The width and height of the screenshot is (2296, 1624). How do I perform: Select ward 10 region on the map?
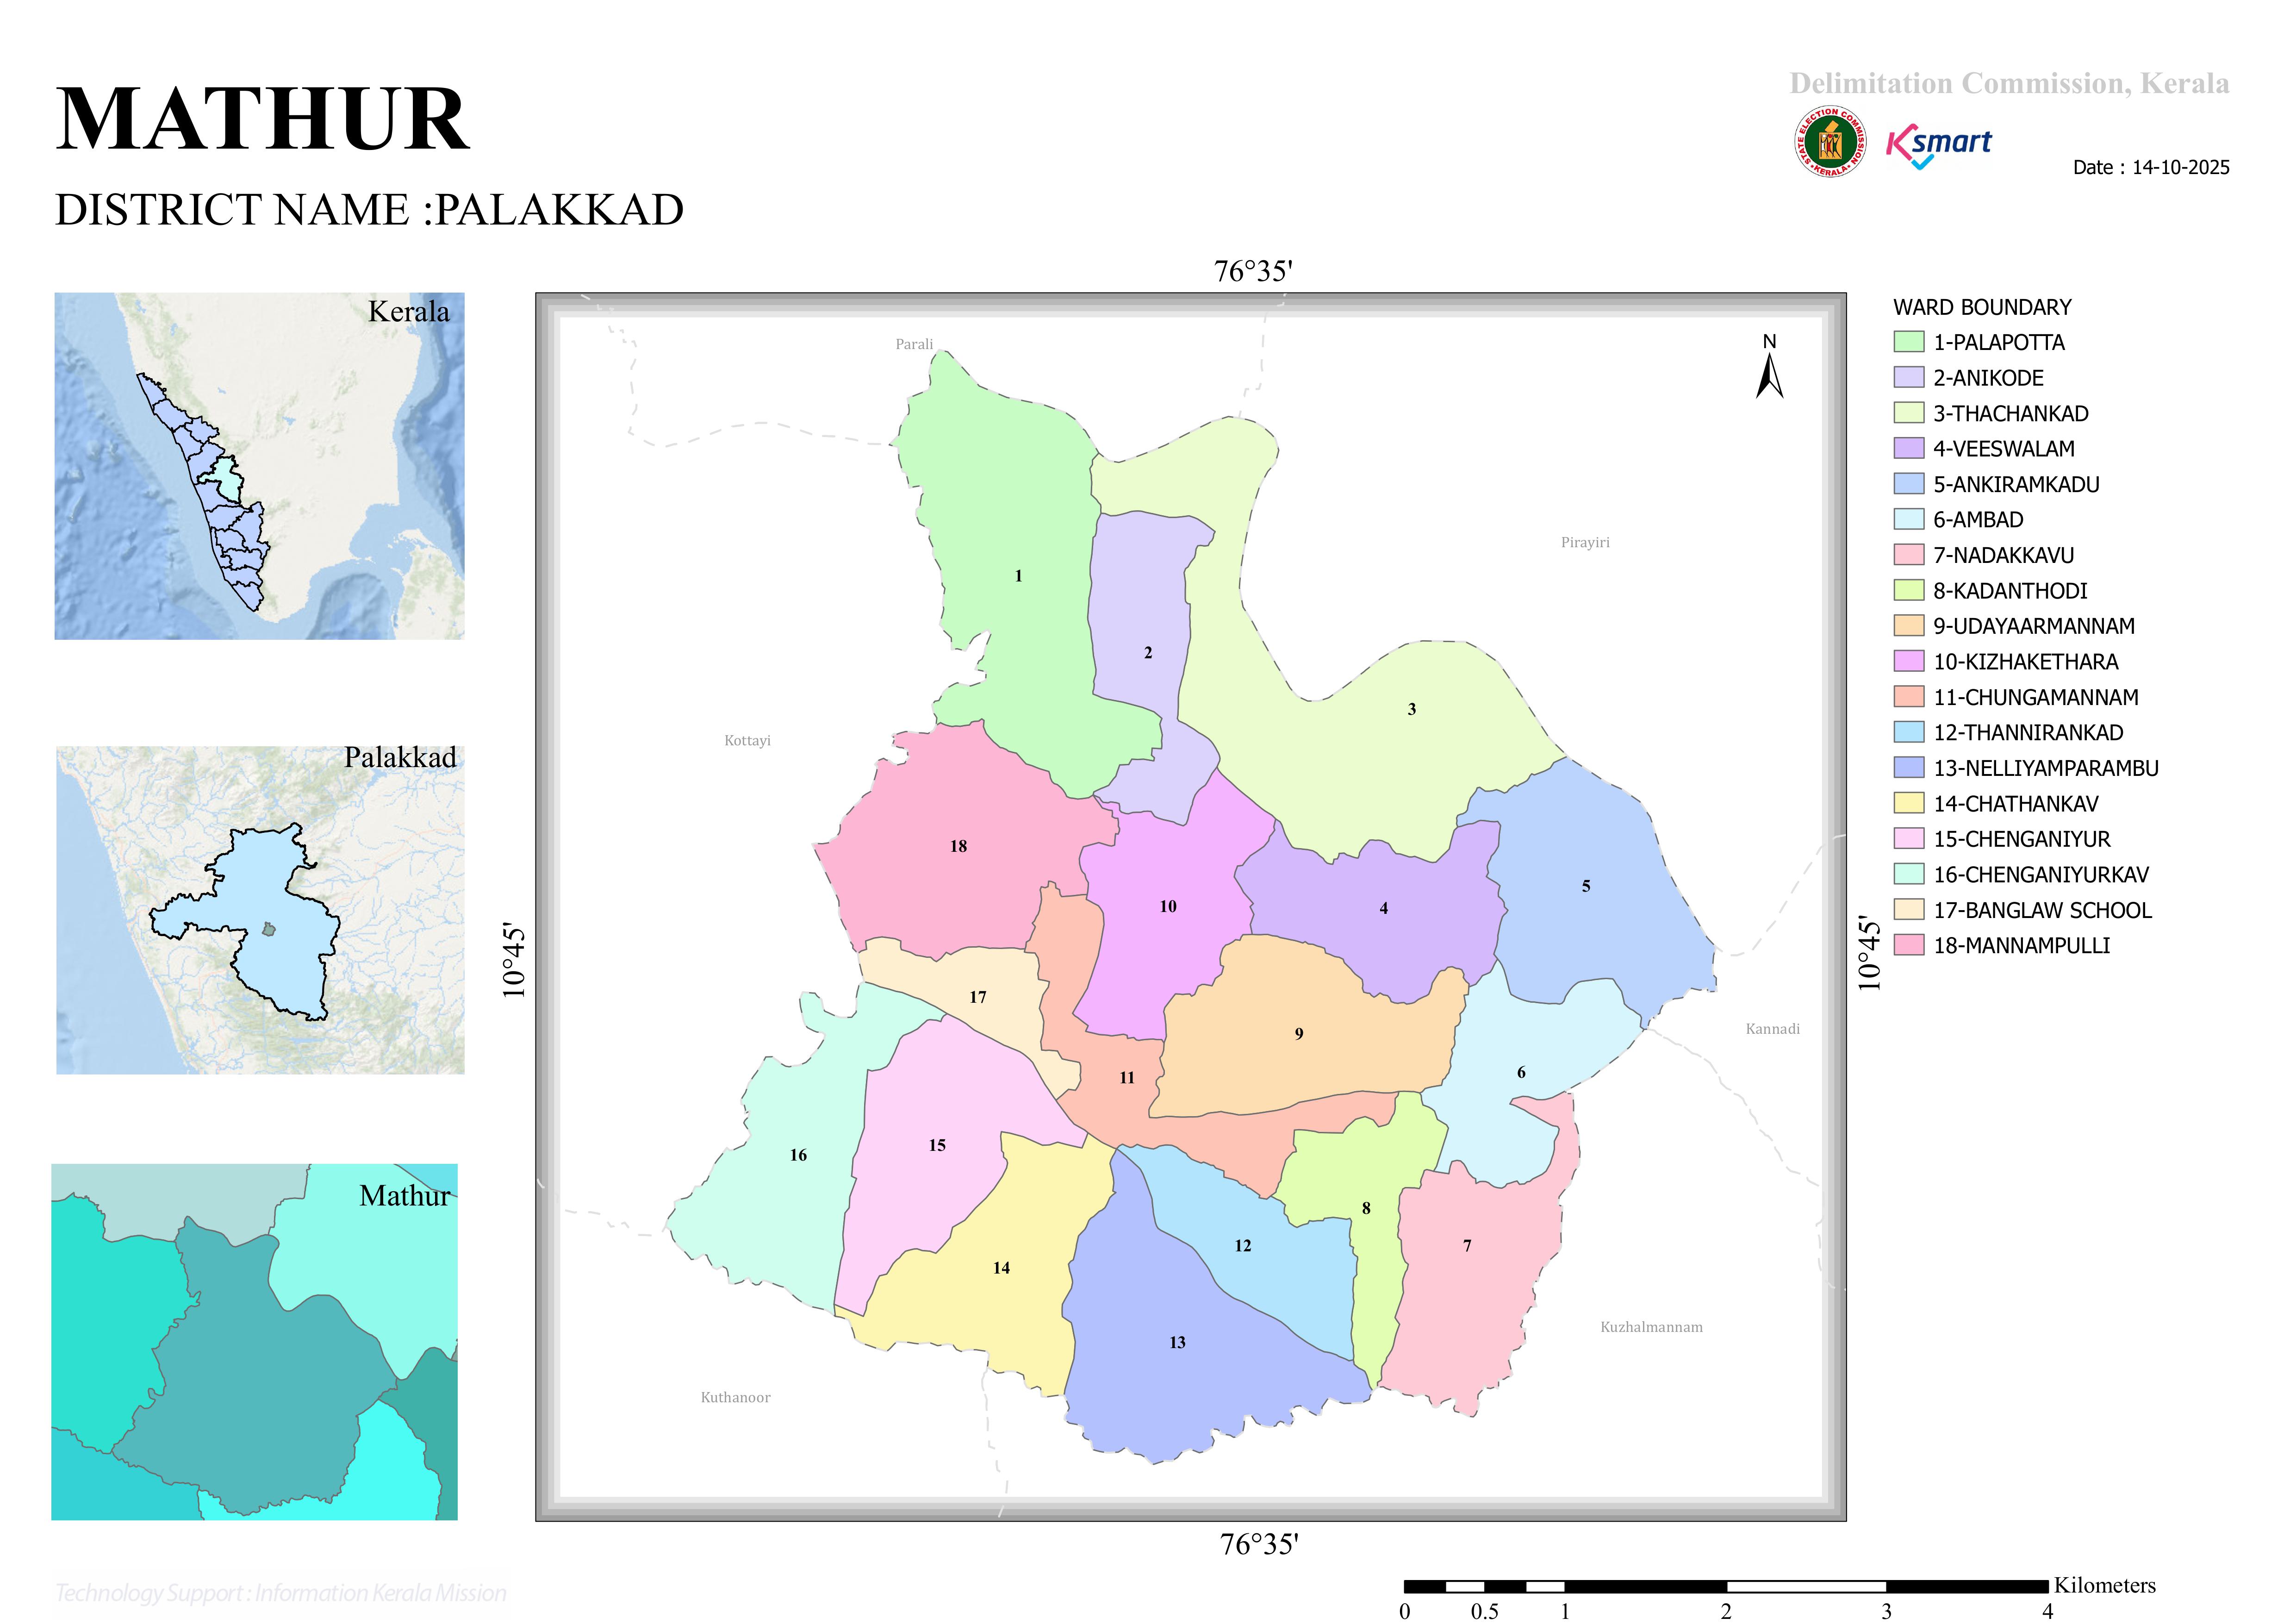(x=1168, y=907)
